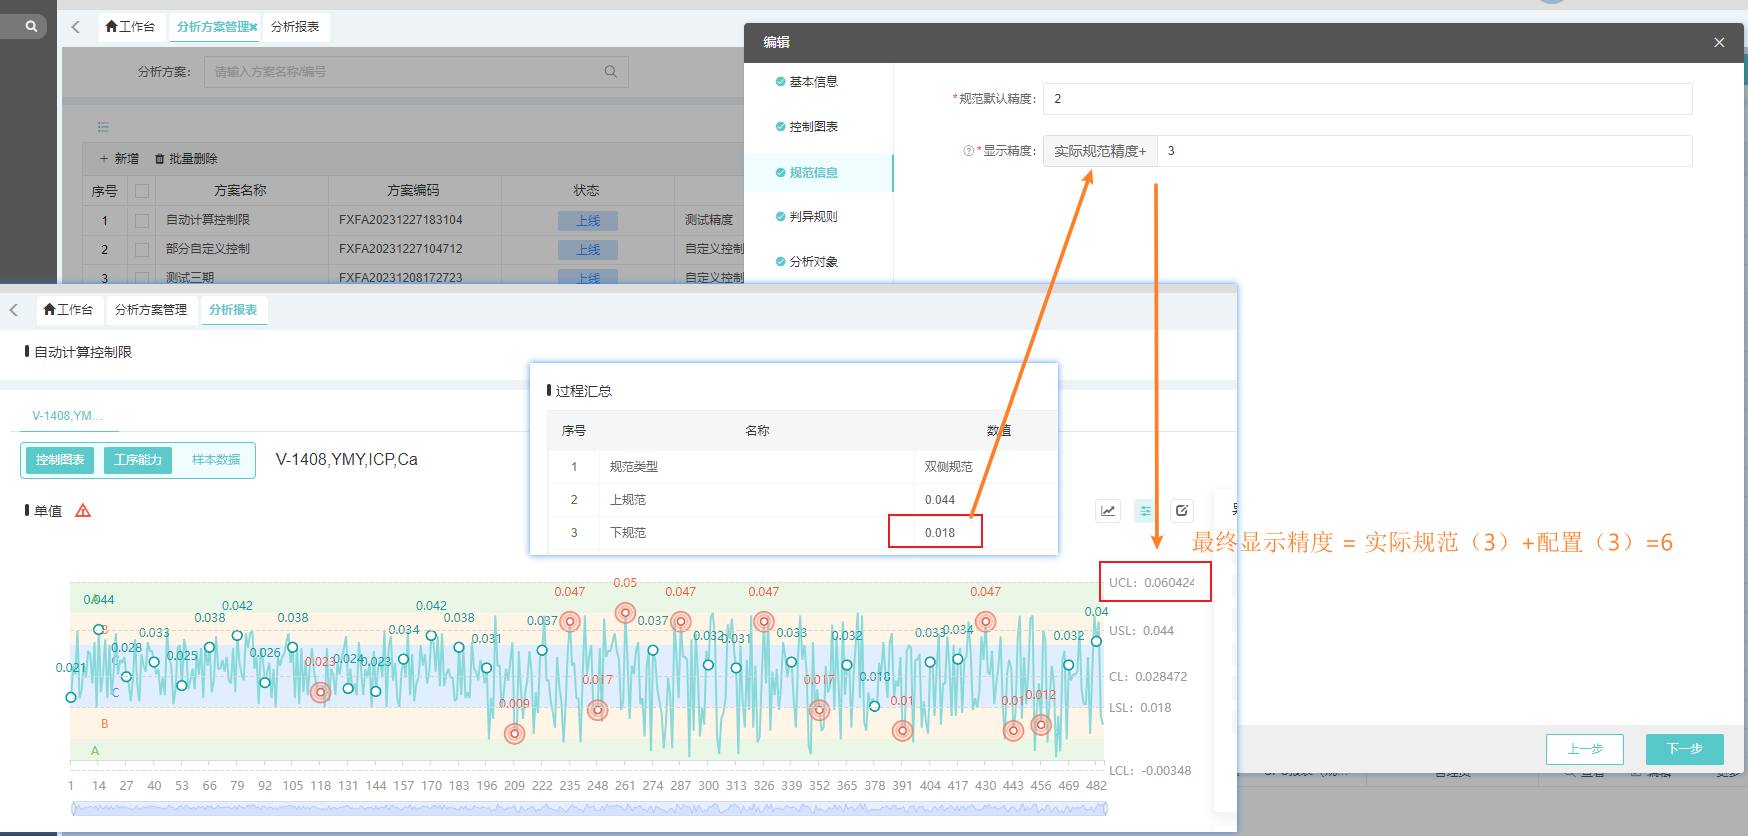Click back arrow beside 工作台 in top window
The image size is (1748, 836).
tap(75, 27)
